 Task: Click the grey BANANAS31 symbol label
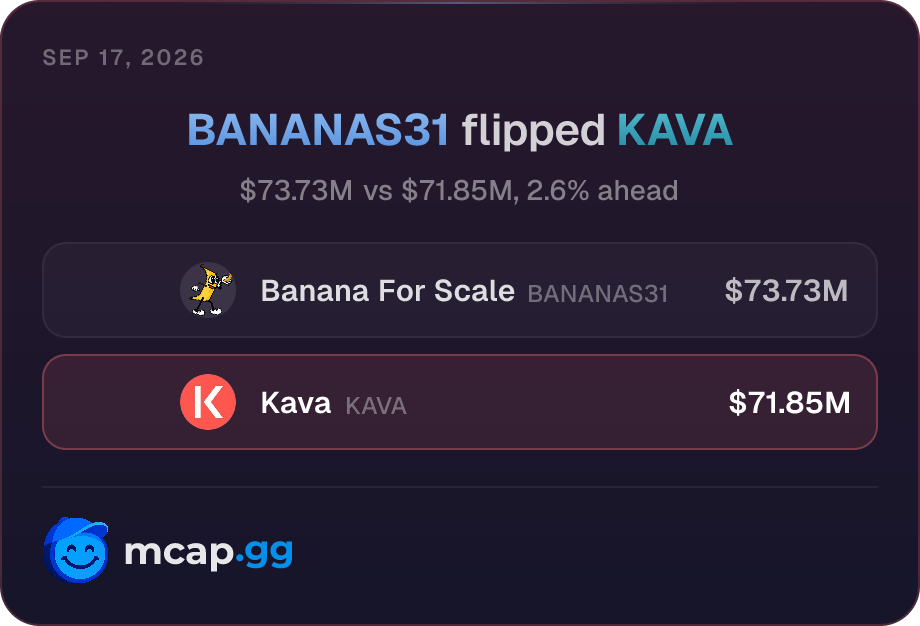coord(598,294)
